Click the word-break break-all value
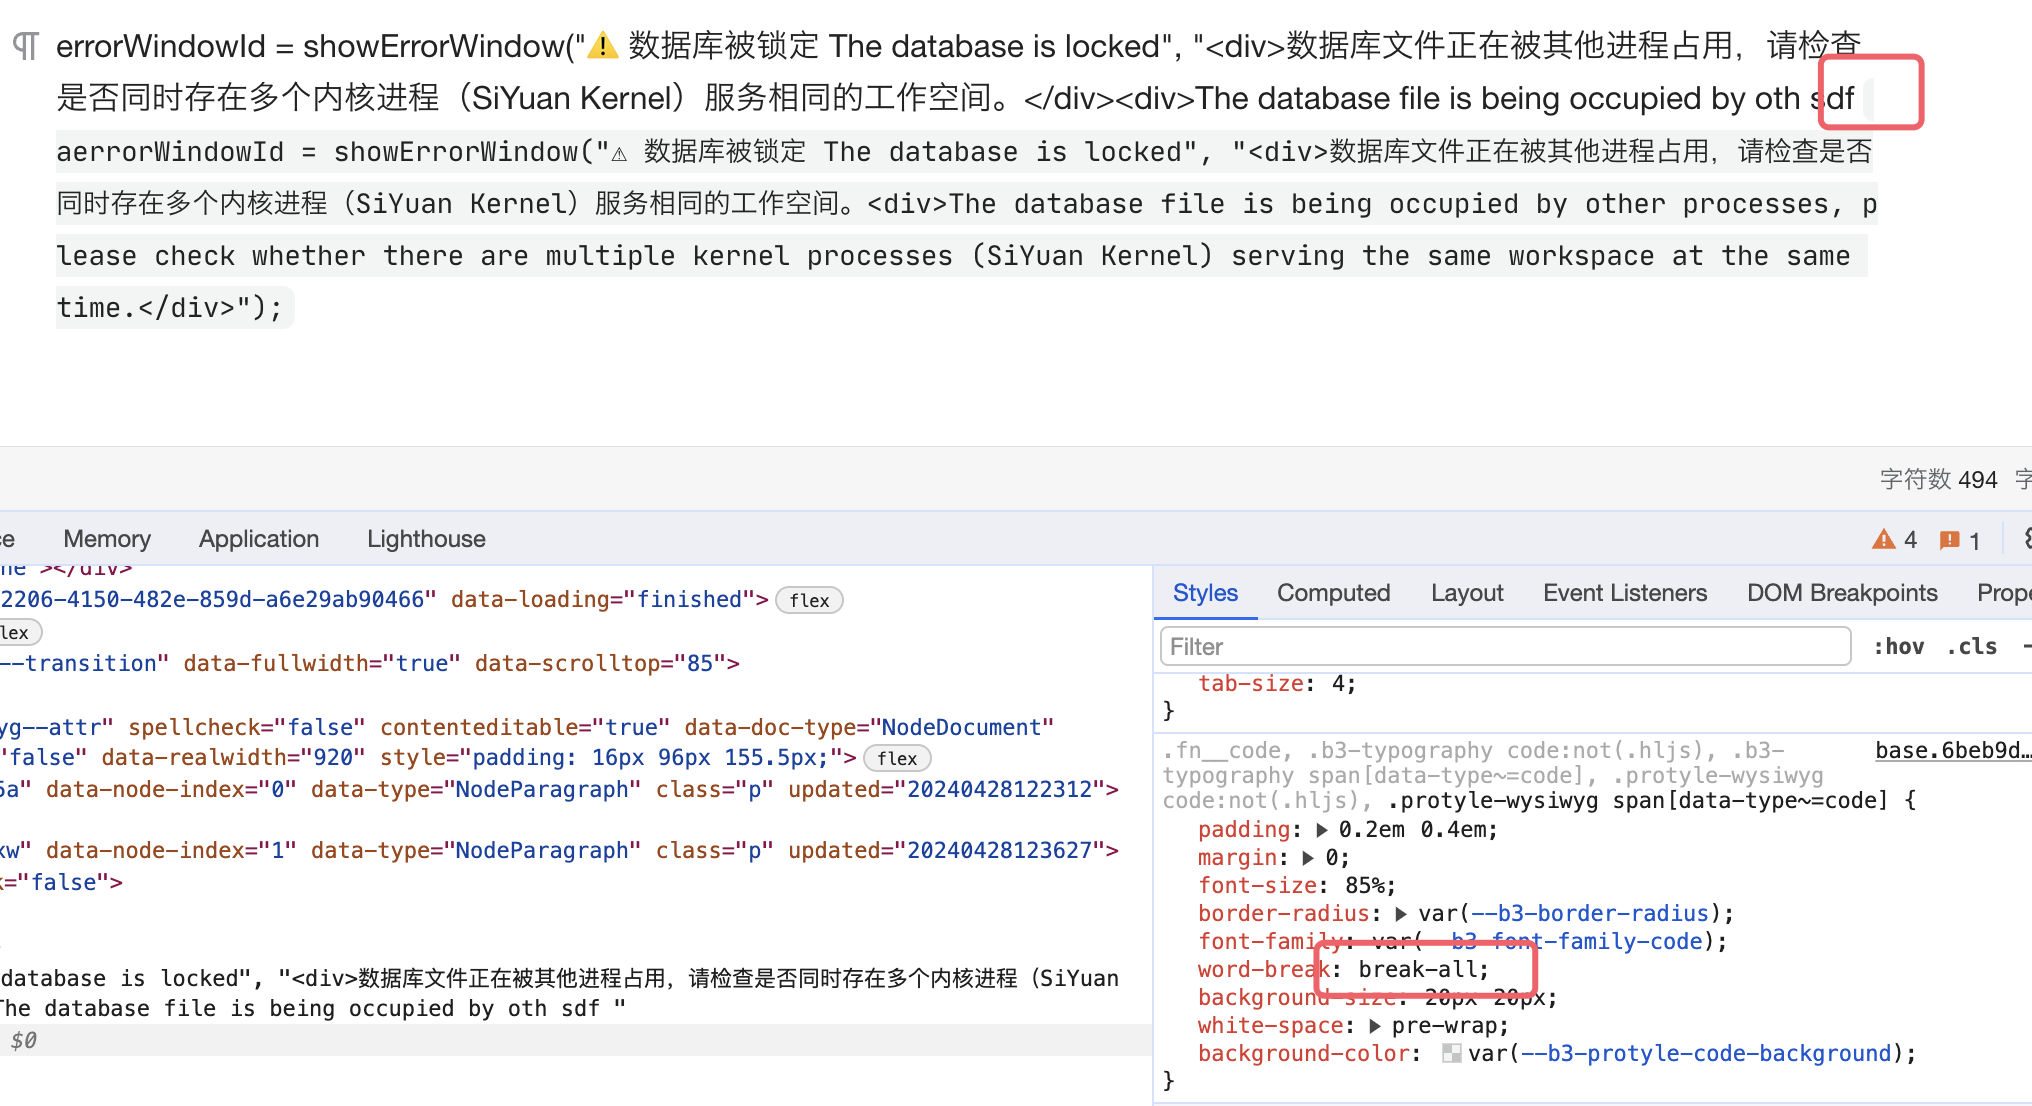This screenshot has height=1106, width=2032. pyautogui.click(x=1423, y=969)
